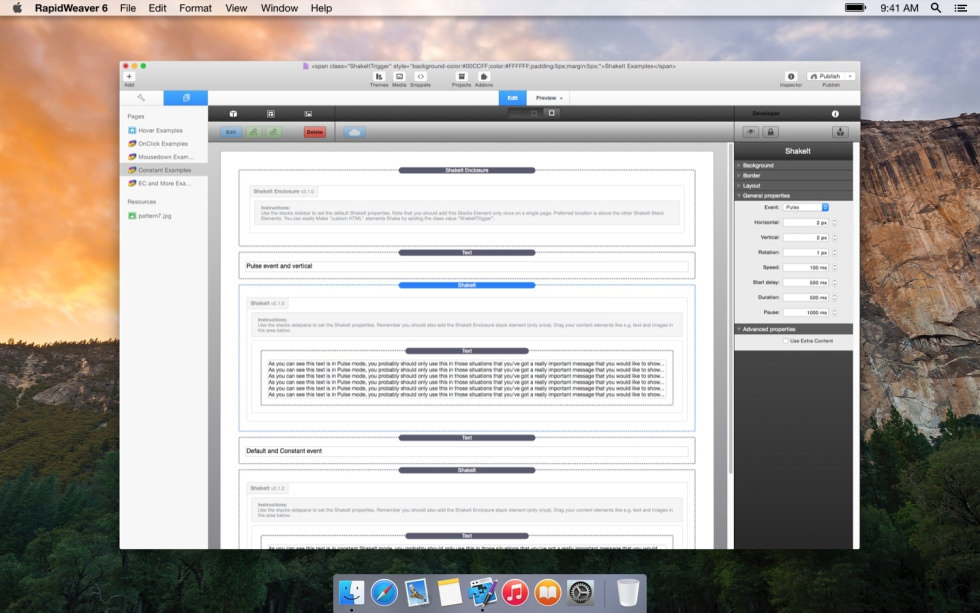980x613 pixels.
Task: Open Notification Center in the menu bar
Action: [x=961, y=8]
